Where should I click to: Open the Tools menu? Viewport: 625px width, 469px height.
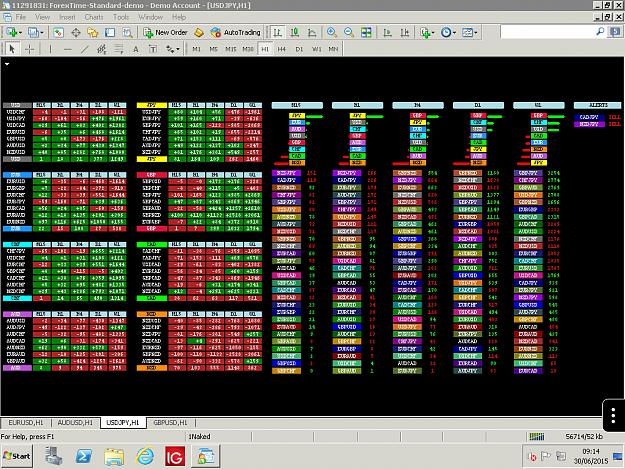pos(121,17)
